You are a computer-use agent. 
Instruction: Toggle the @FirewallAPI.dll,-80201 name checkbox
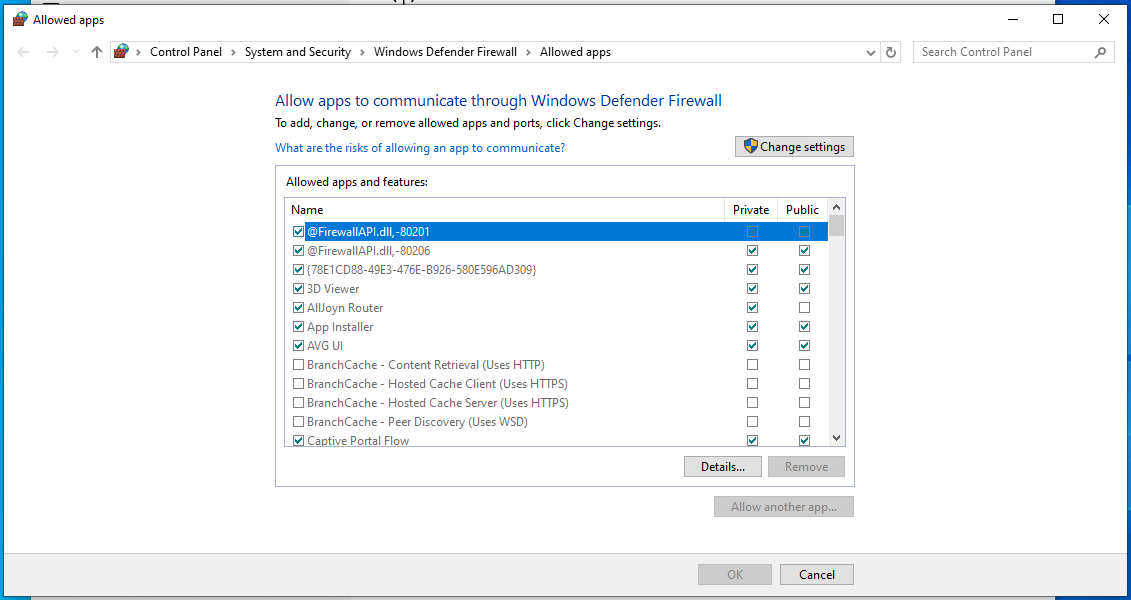pos(299,231)
